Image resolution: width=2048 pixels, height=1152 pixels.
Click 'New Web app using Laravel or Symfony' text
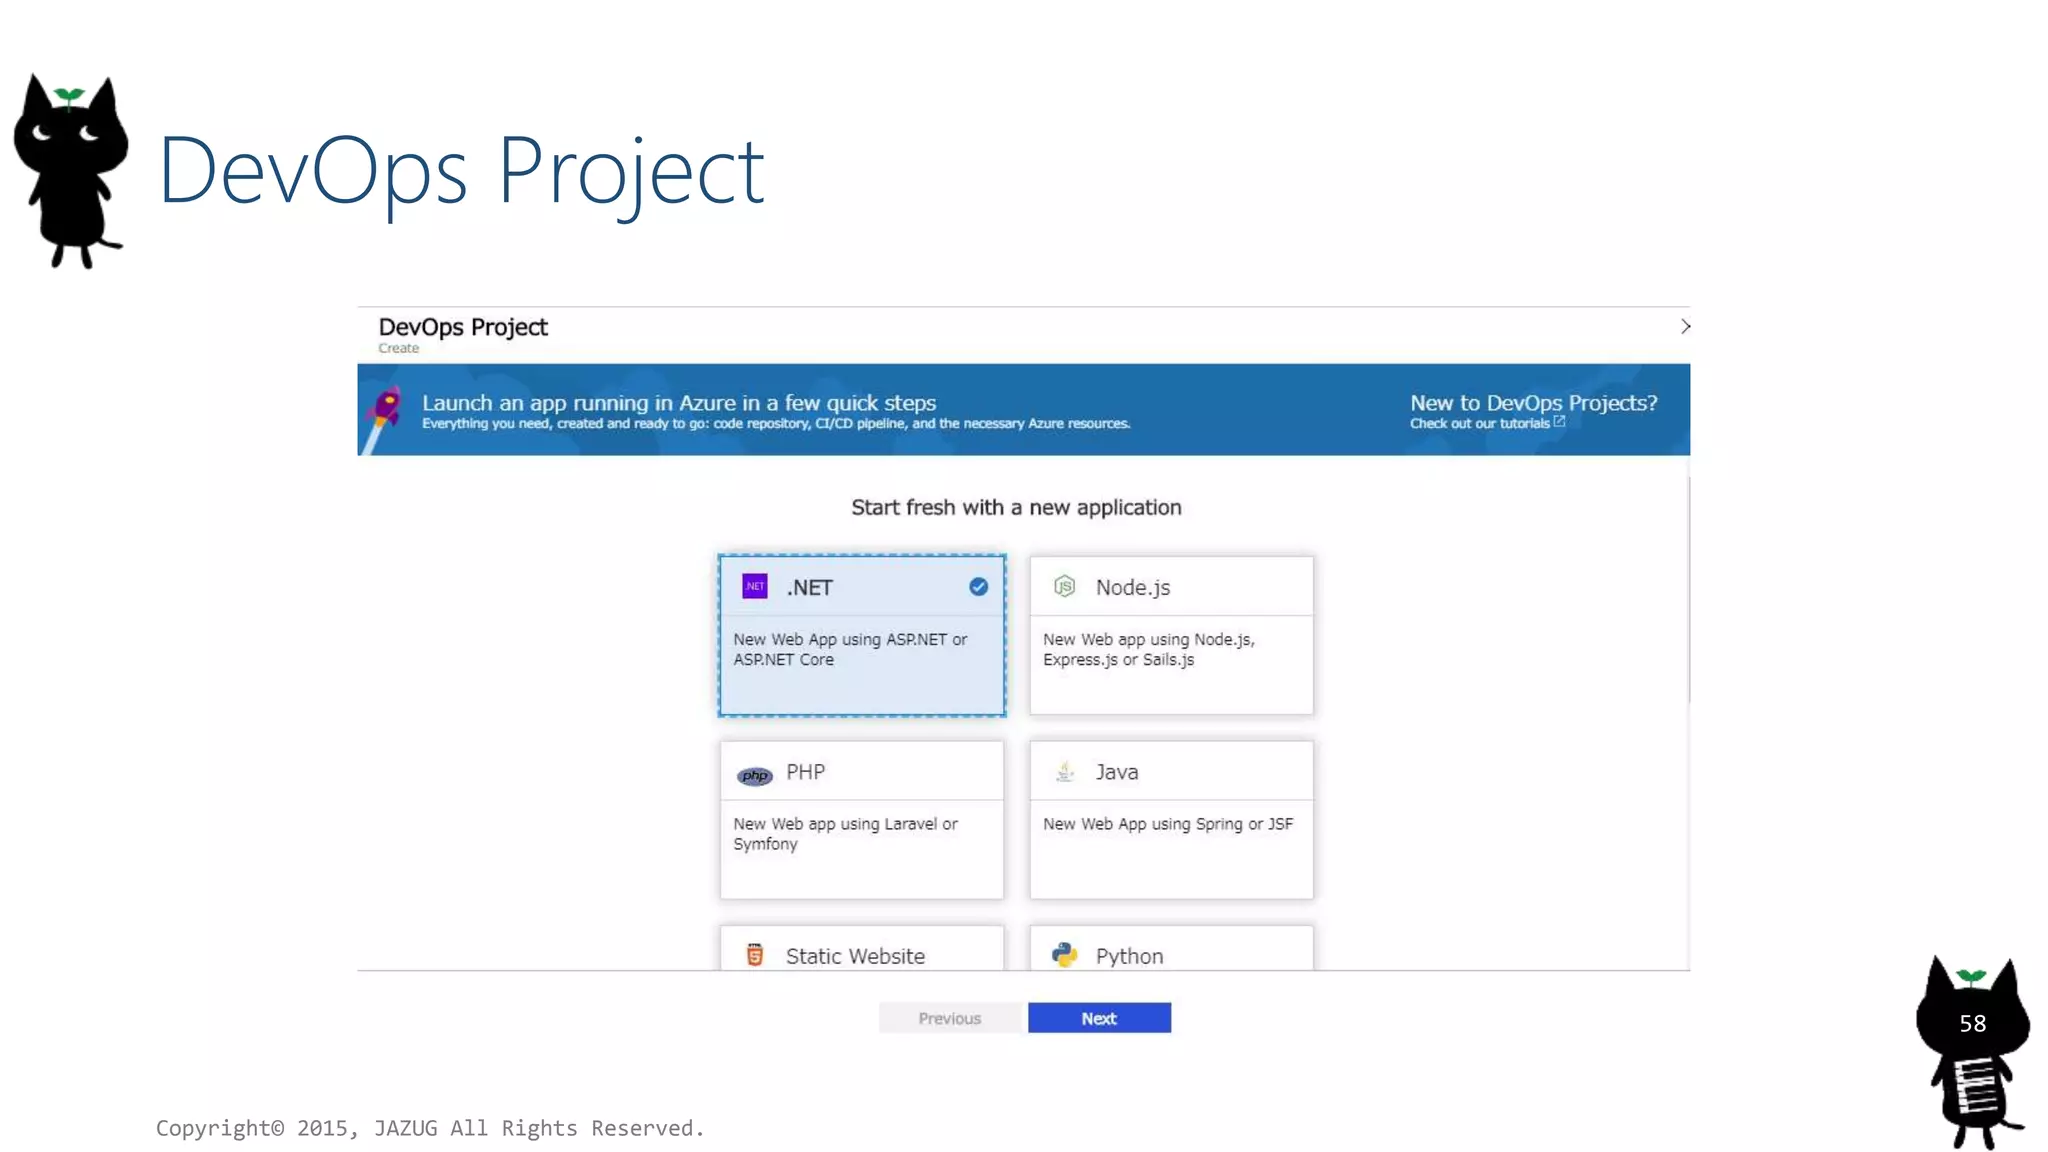[x=845, y=833]
